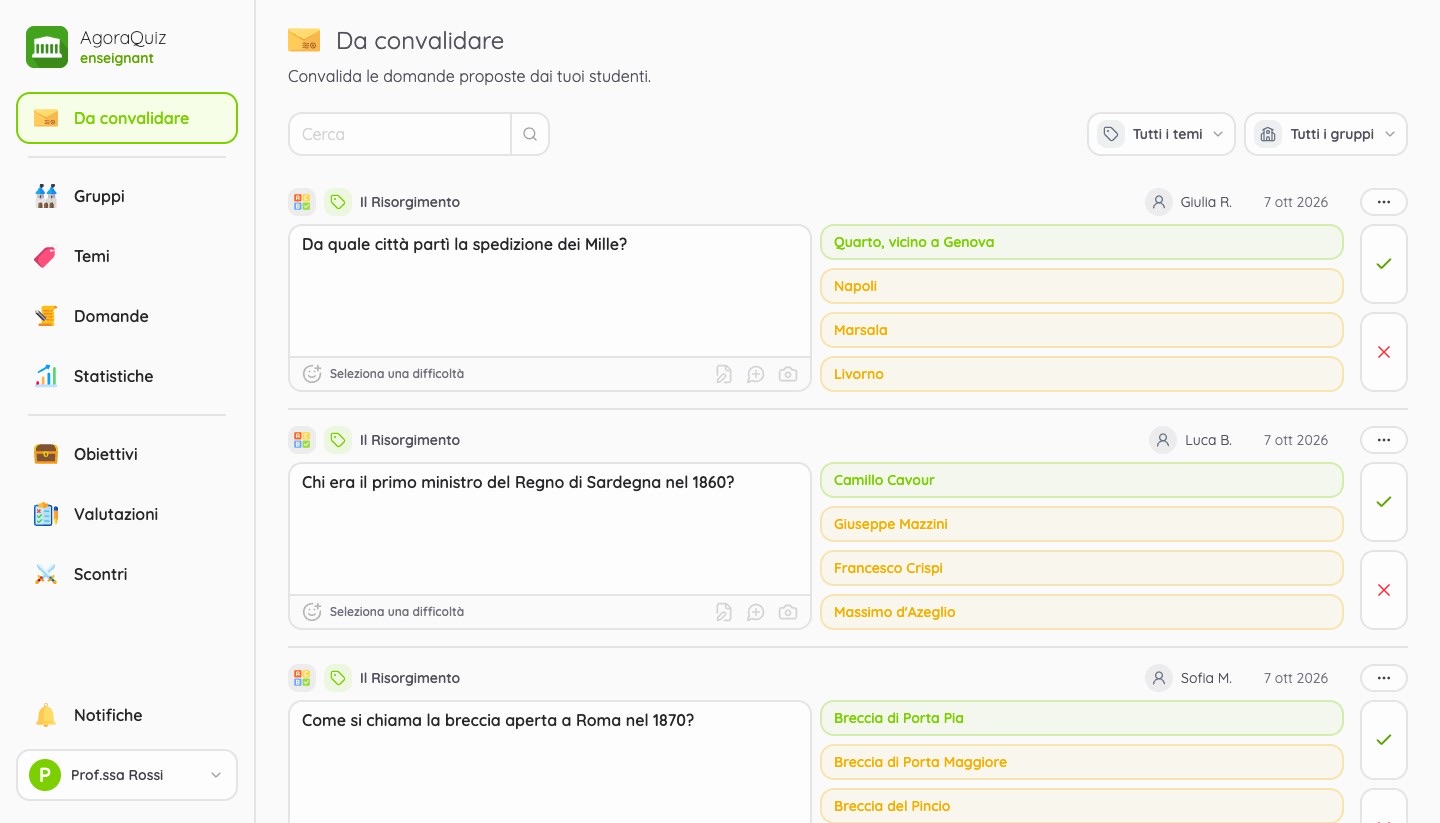Screen dimensions: 1440x823
Task: Approve the Breccia di Porta Pia question
Action: 1384,740
